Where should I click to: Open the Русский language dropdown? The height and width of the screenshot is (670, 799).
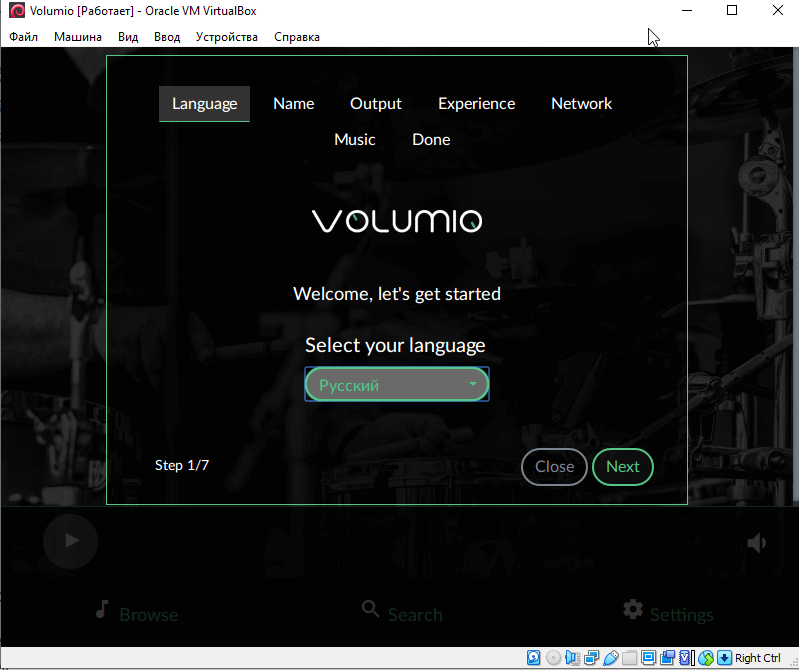pos(396,384)
